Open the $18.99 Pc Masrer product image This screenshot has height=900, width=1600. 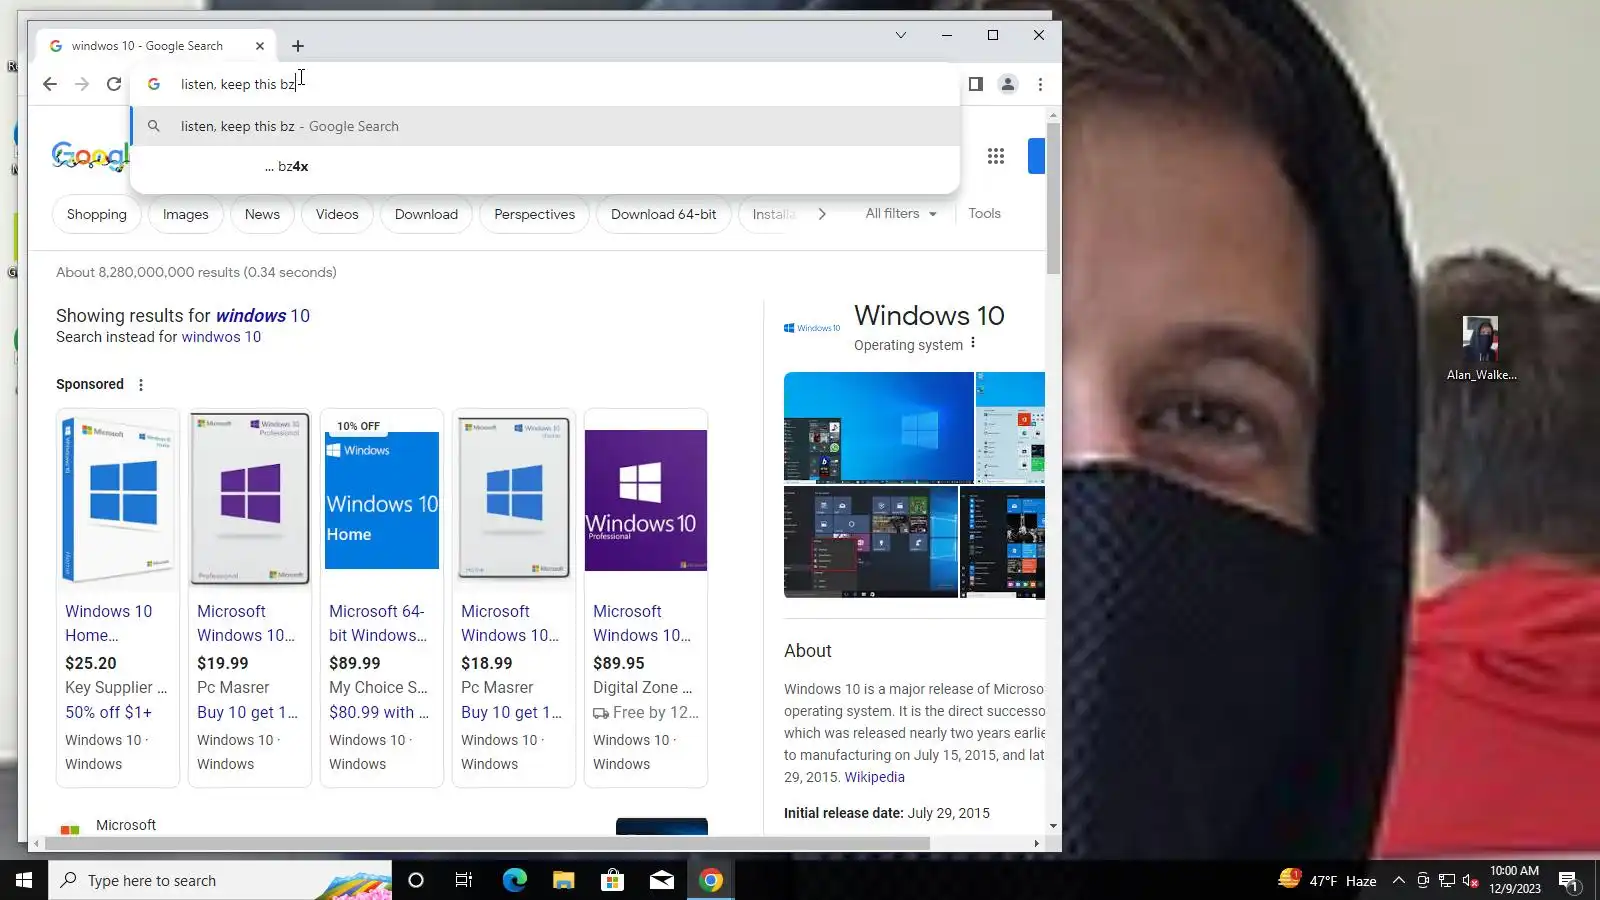click(x=514, y=499)
